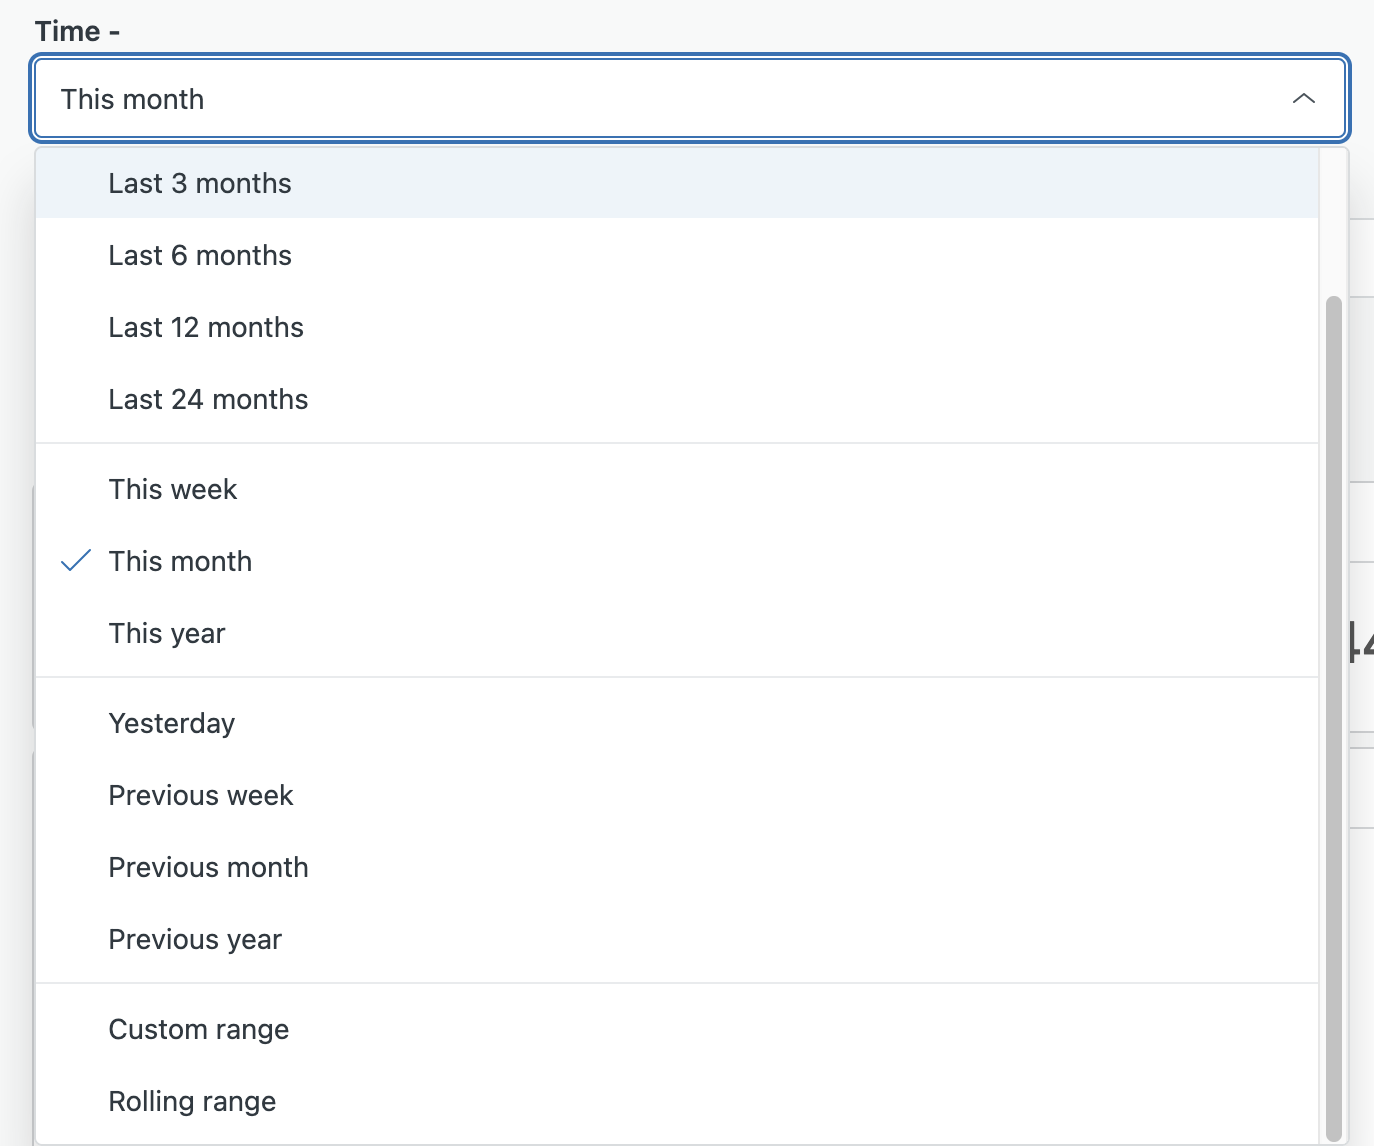Pick This year from dropdown
The image size is (1374, 1146).
point(167,634)
